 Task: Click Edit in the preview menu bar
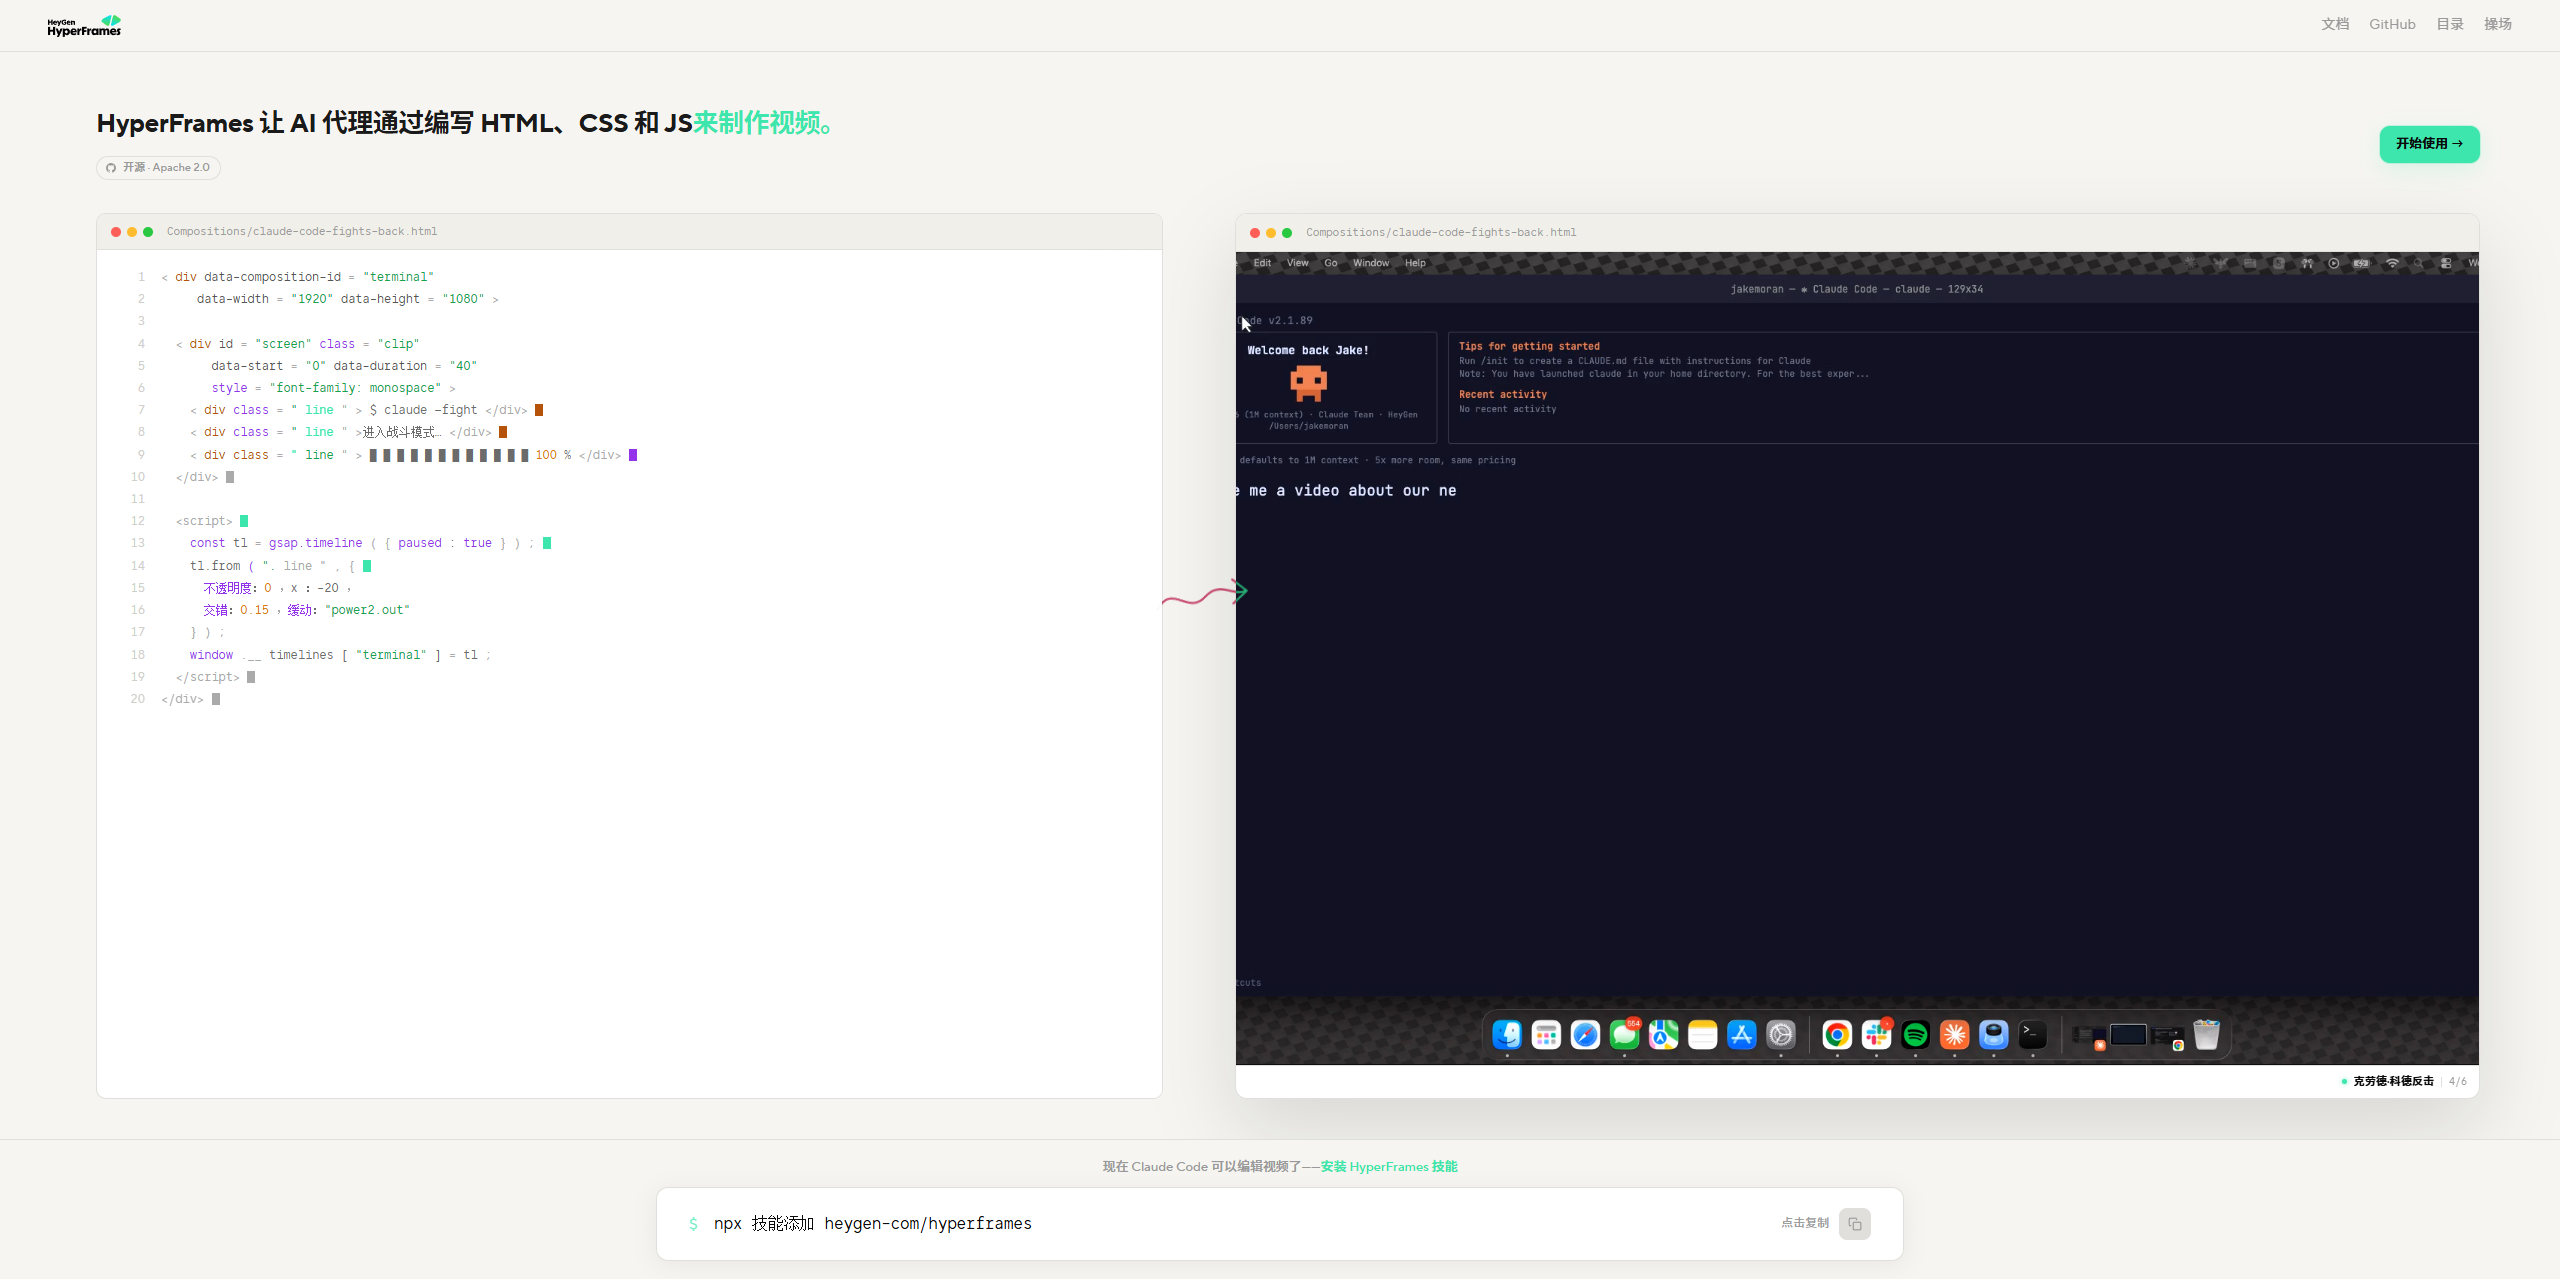click(x=1262, y=263)
